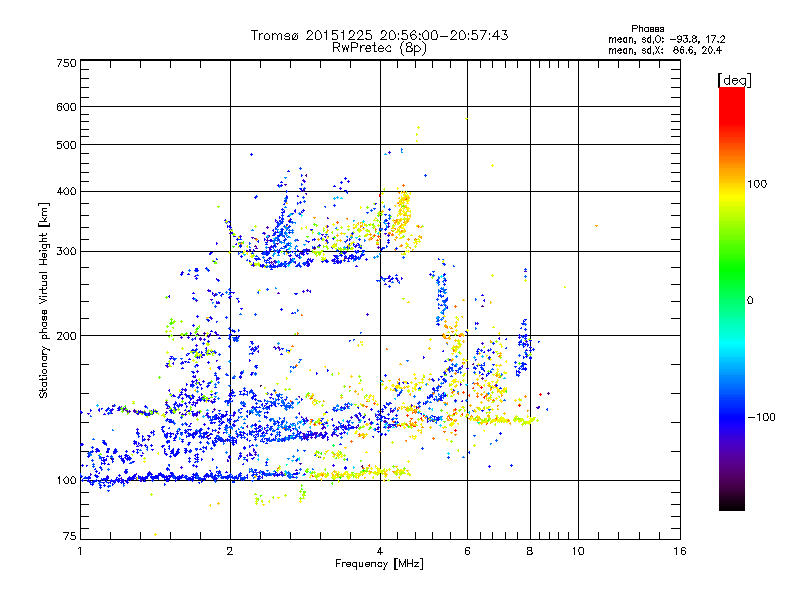Click the 10 x-axis tick label

point(578,551)
